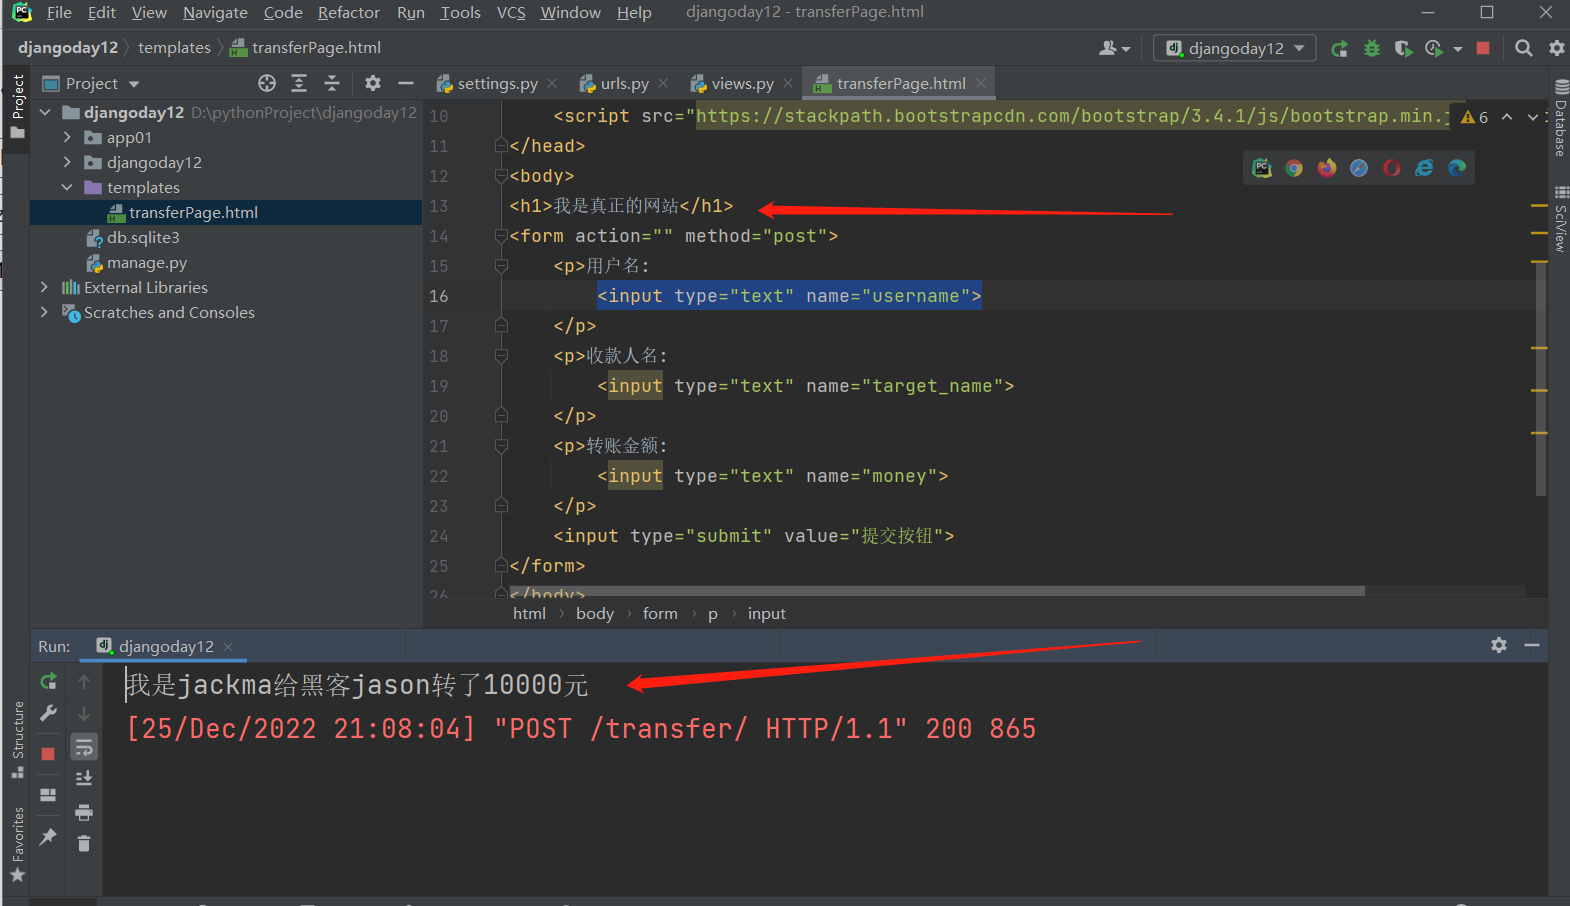Toggle the Database tool window
Image resolution: width=1570 pixels, height=906 pixels.
tap(1560, 118)
